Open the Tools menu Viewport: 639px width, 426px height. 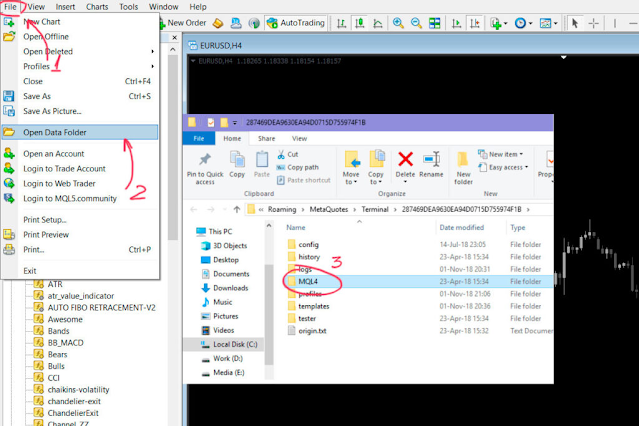pyautogui.click(x=128, y=7)
